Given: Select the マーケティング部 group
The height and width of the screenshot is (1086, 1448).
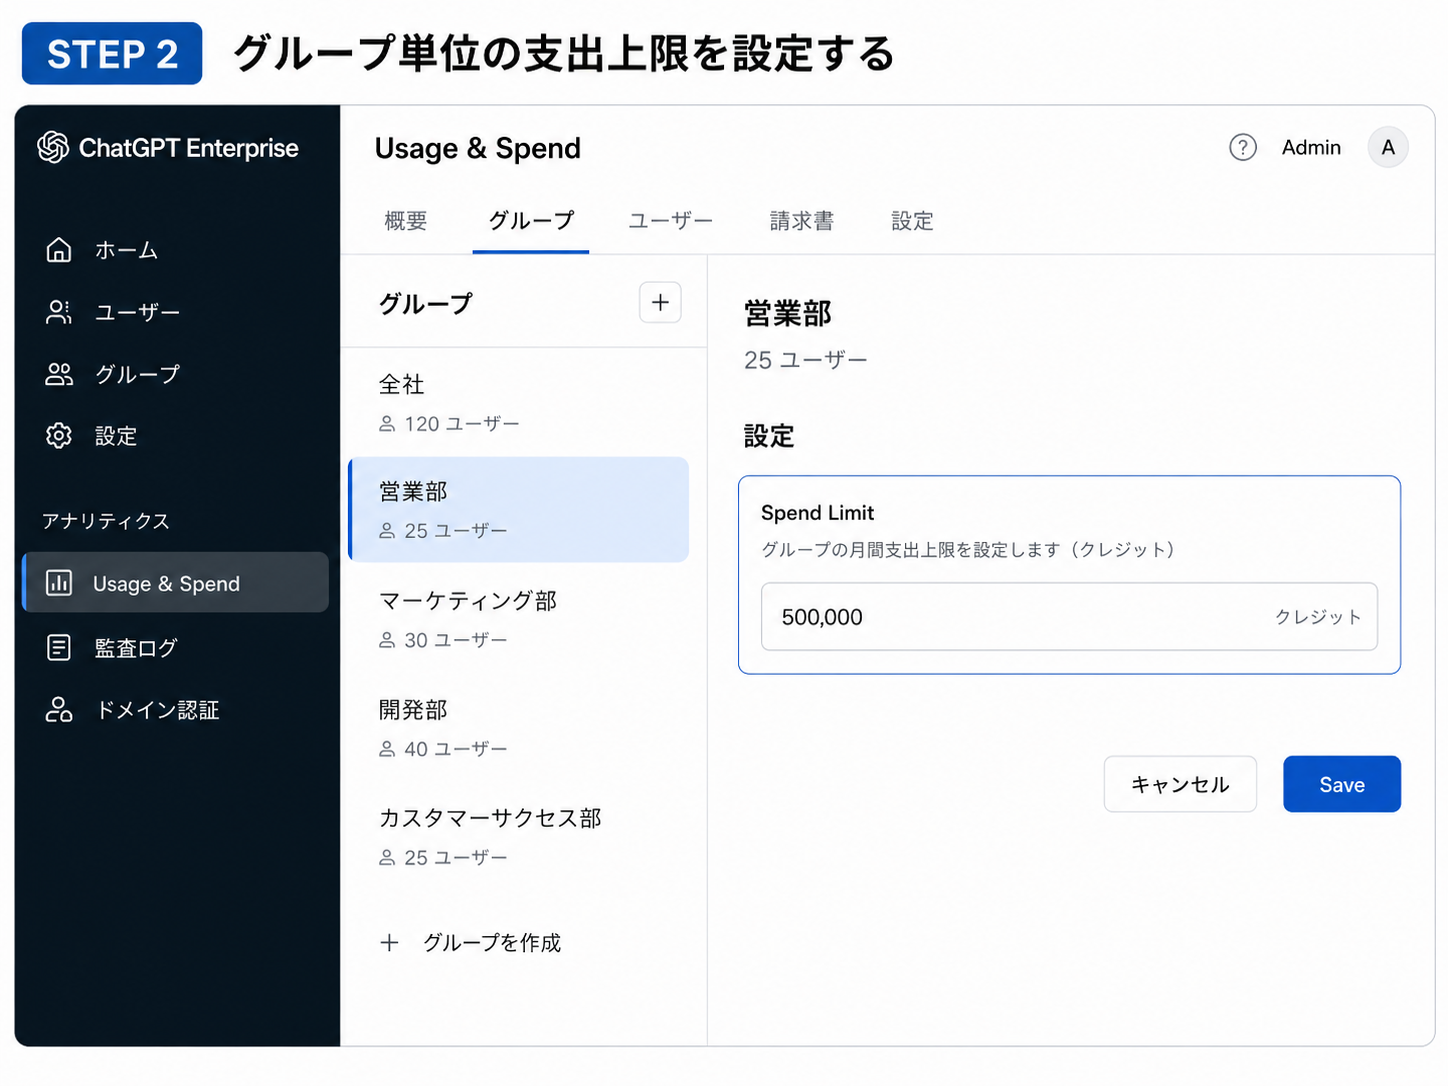Looking at the screenshot, I should click(518, 619).
